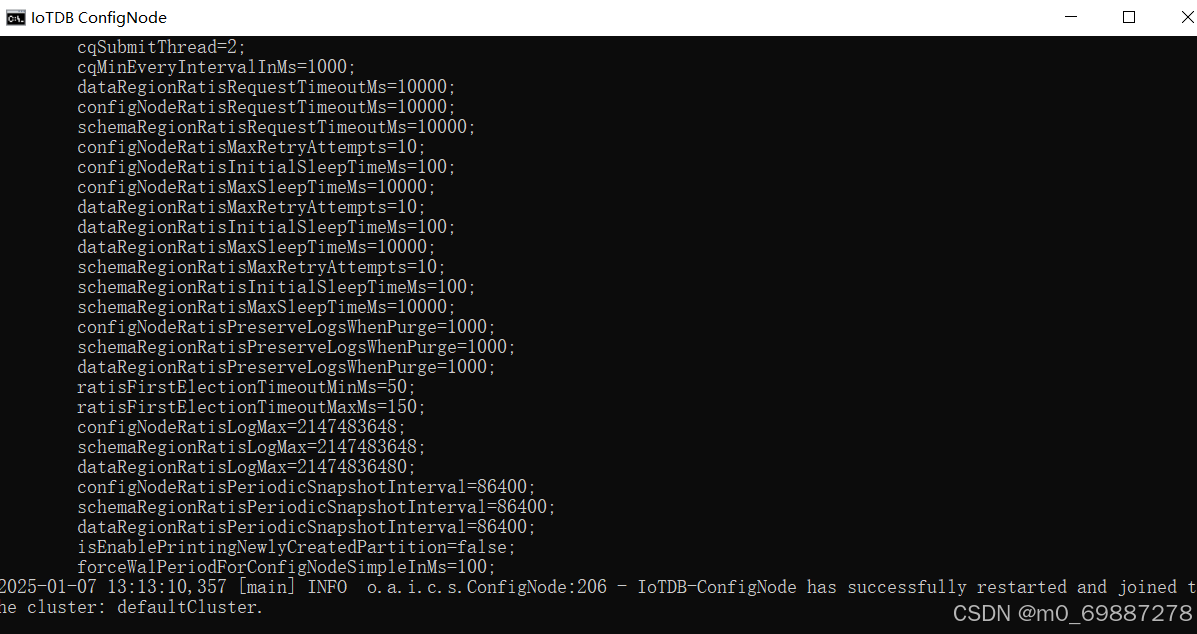The image size is (1197, 634).
Task: Click the console window icon in title bar
Action: (x=14, y=17)
